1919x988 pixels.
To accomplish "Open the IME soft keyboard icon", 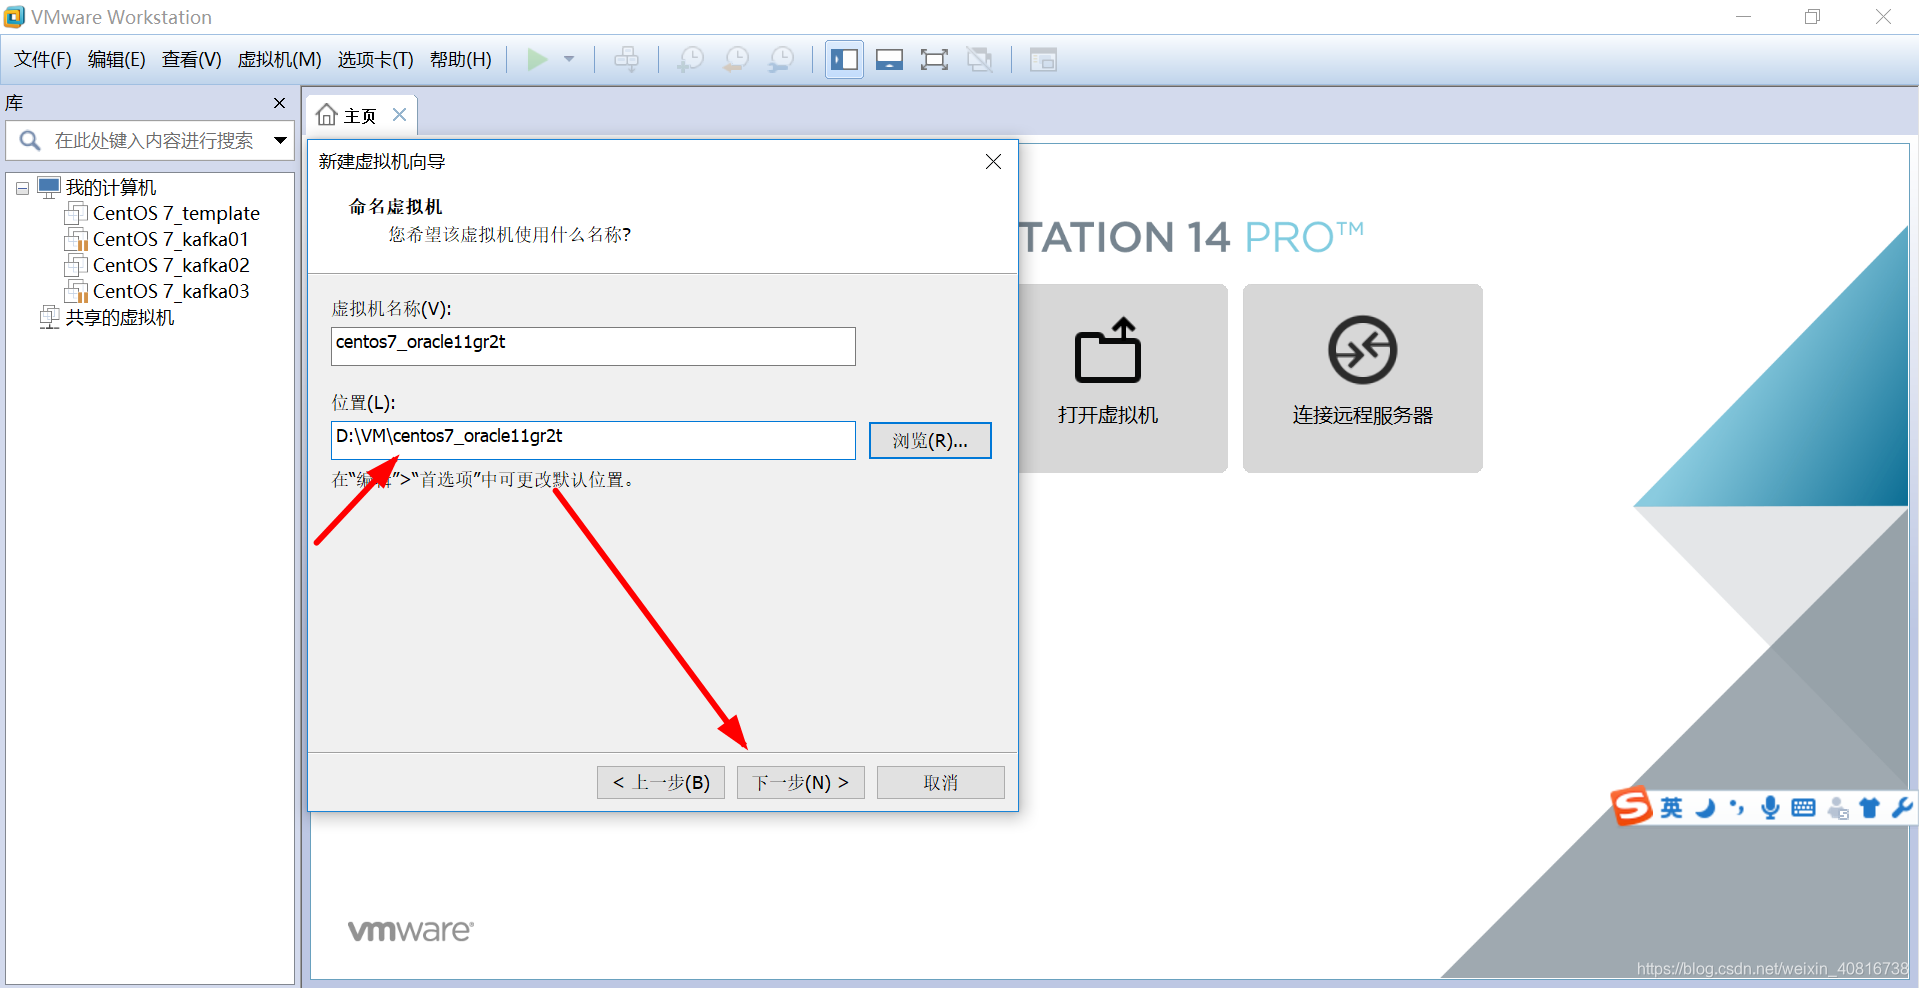I will (x=1803, y=808).
